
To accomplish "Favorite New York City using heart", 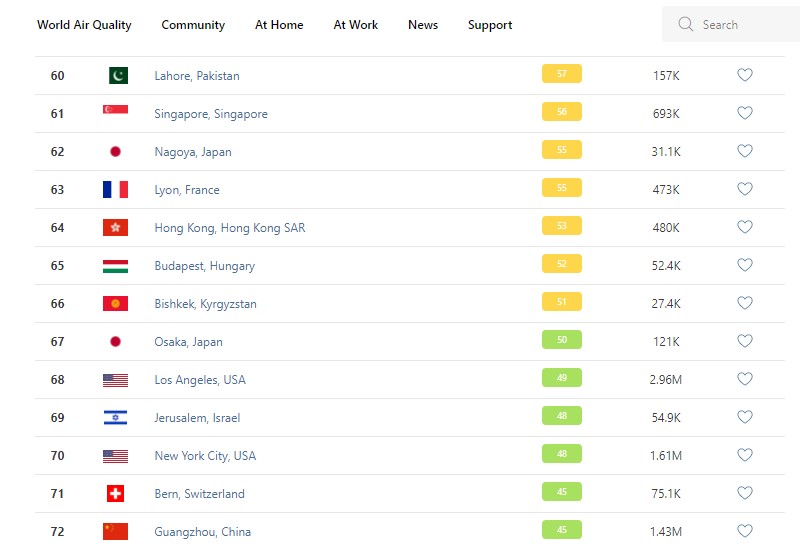I will 744,455.
